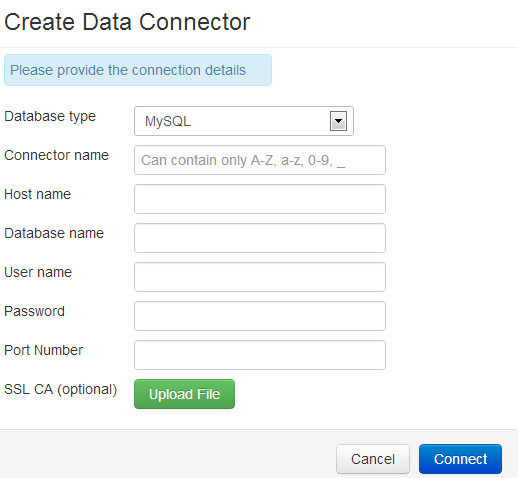
Task: Click the Database type label
Action: click(50, 116)
